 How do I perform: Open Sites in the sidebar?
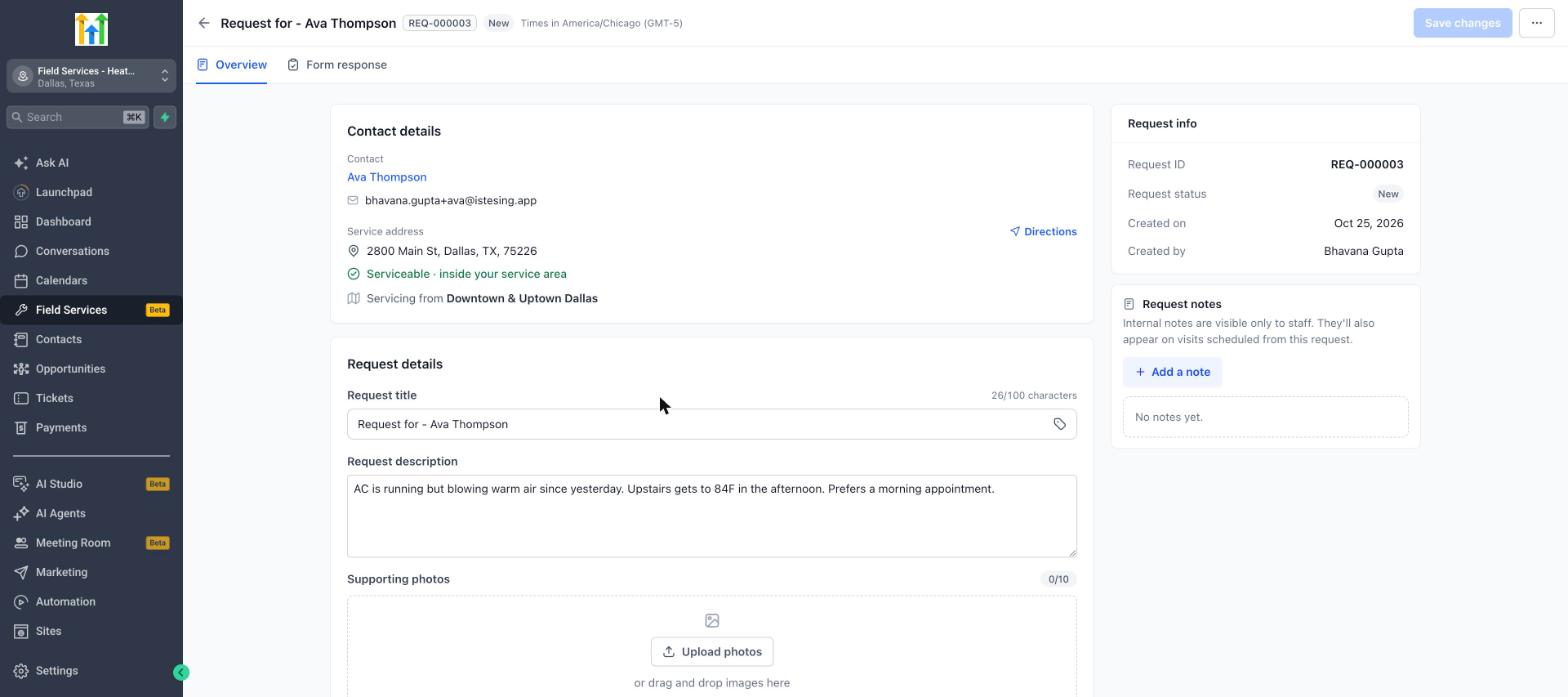91,631
